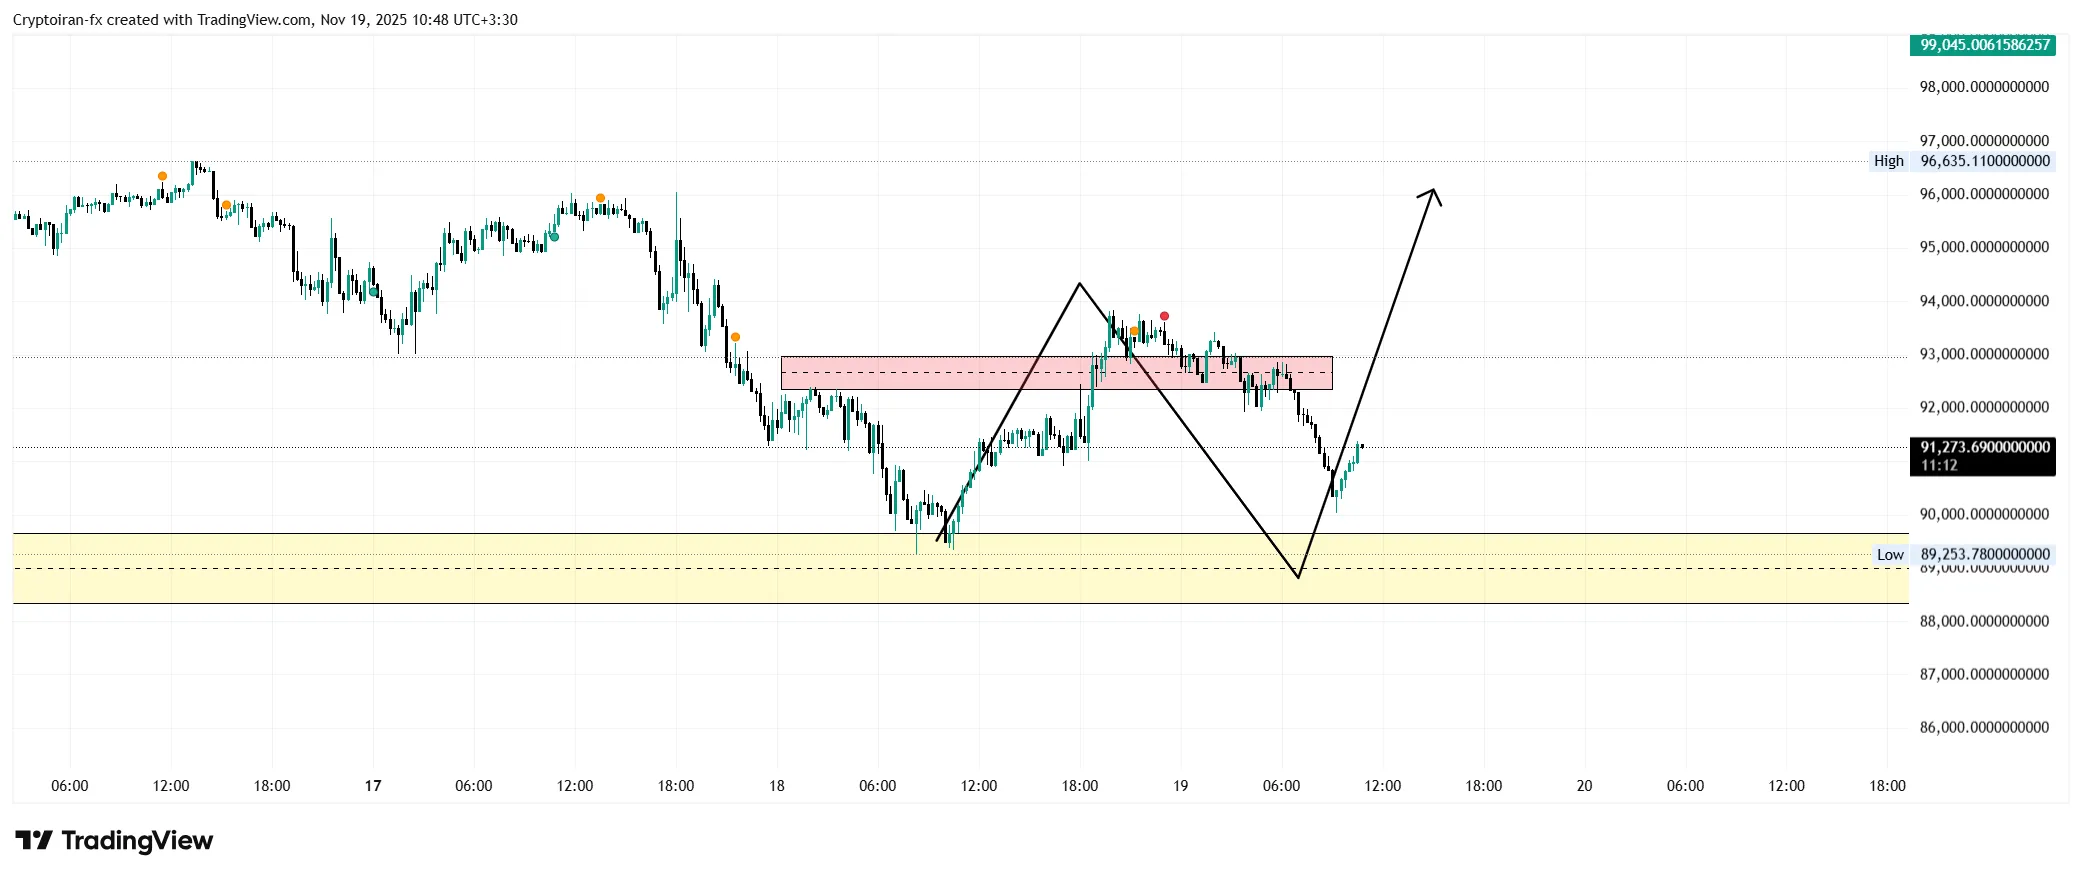Click the 98,000 price axis label
2082x878 pixels.
click(1984, 87)
